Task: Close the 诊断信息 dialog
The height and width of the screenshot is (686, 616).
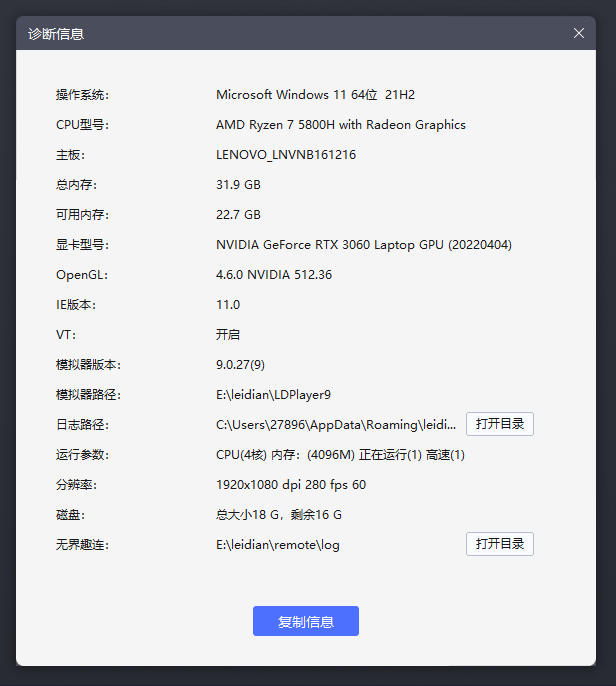Action: pyautogui.click(x=578, y=33)
